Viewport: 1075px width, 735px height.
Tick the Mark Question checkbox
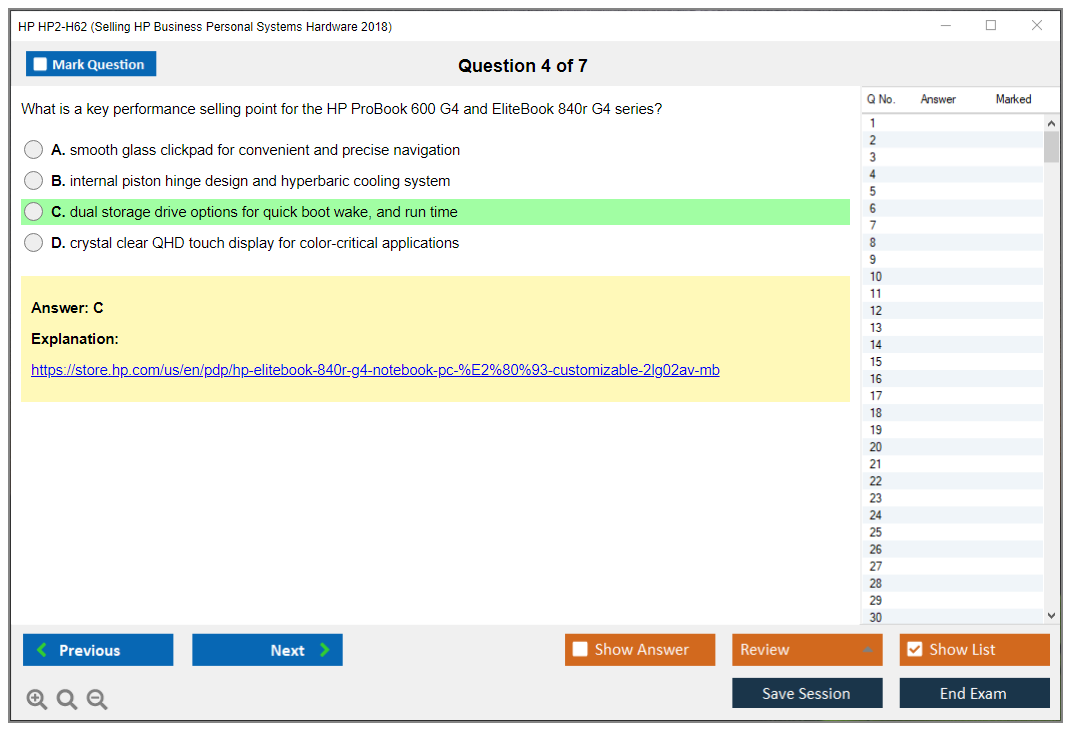[41, 65]
